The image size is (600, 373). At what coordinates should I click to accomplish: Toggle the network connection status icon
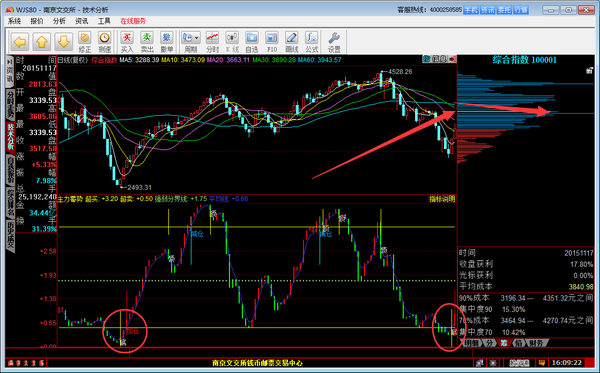pyautogui.click(x=479, y=362)
